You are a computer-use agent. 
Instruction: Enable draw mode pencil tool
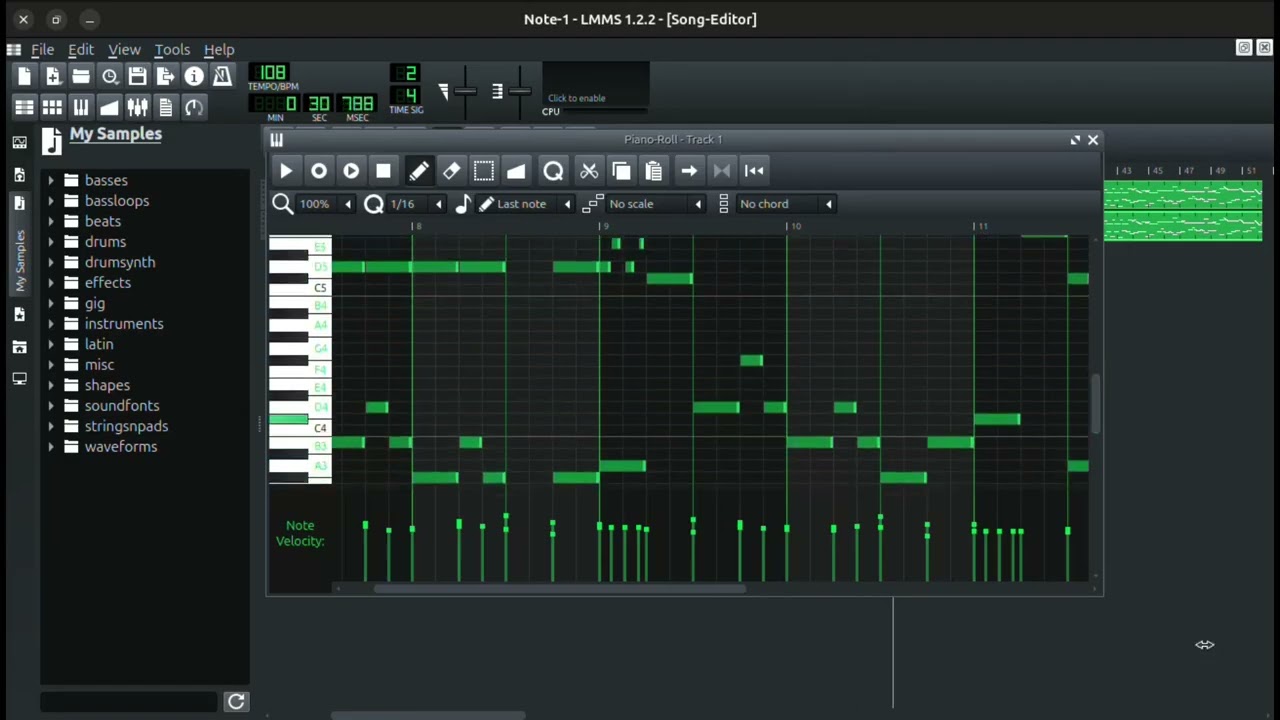pyautogui.click(x=419, y=171)
